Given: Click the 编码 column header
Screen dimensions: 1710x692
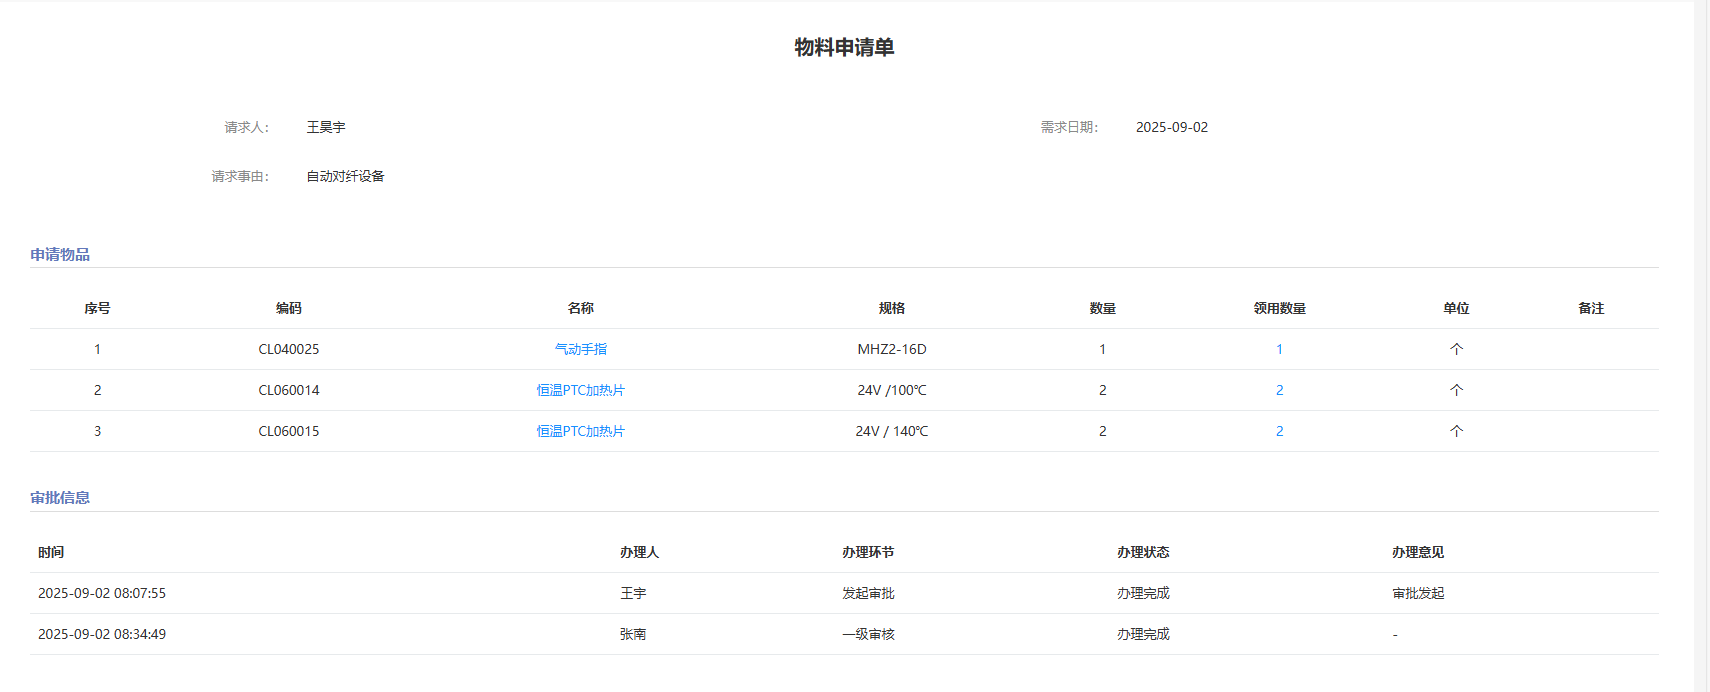Looking at the screenshot, I should coord(288,308).
